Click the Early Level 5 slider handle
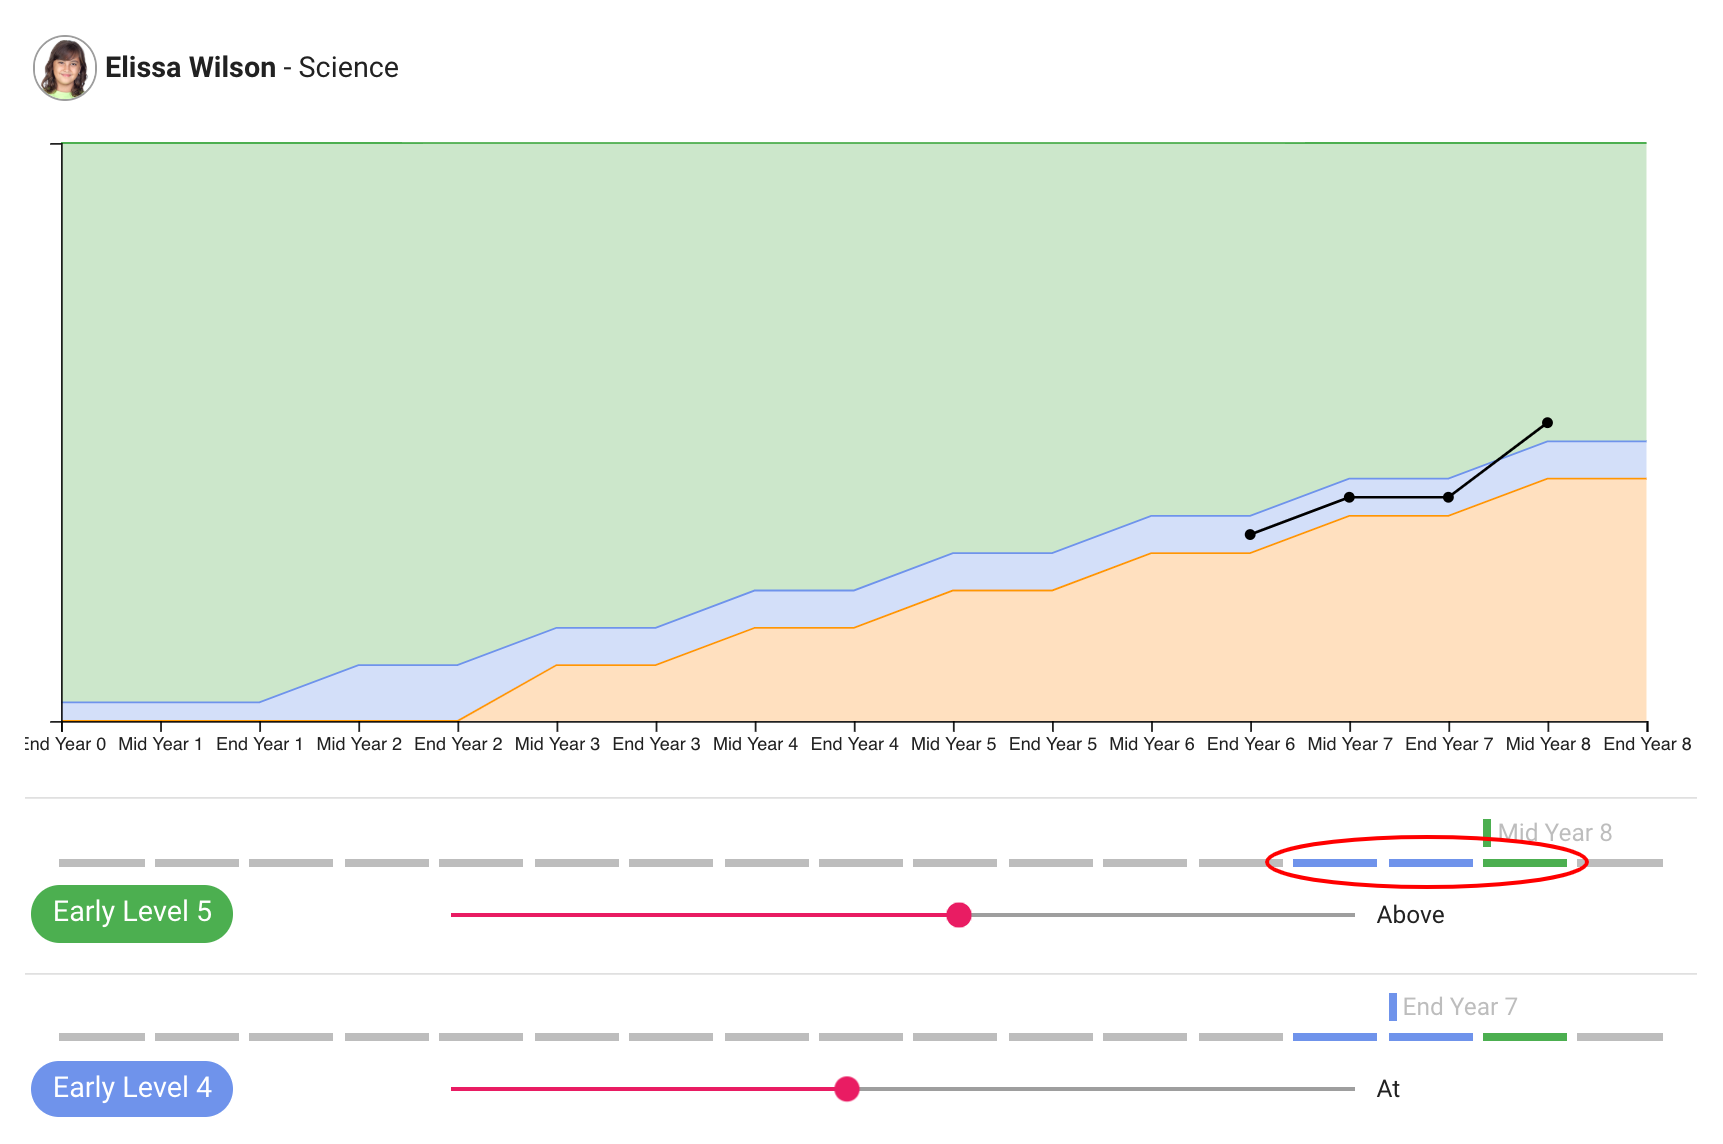Viewport: 1723px width, 1144px height. tap(958, 915)
